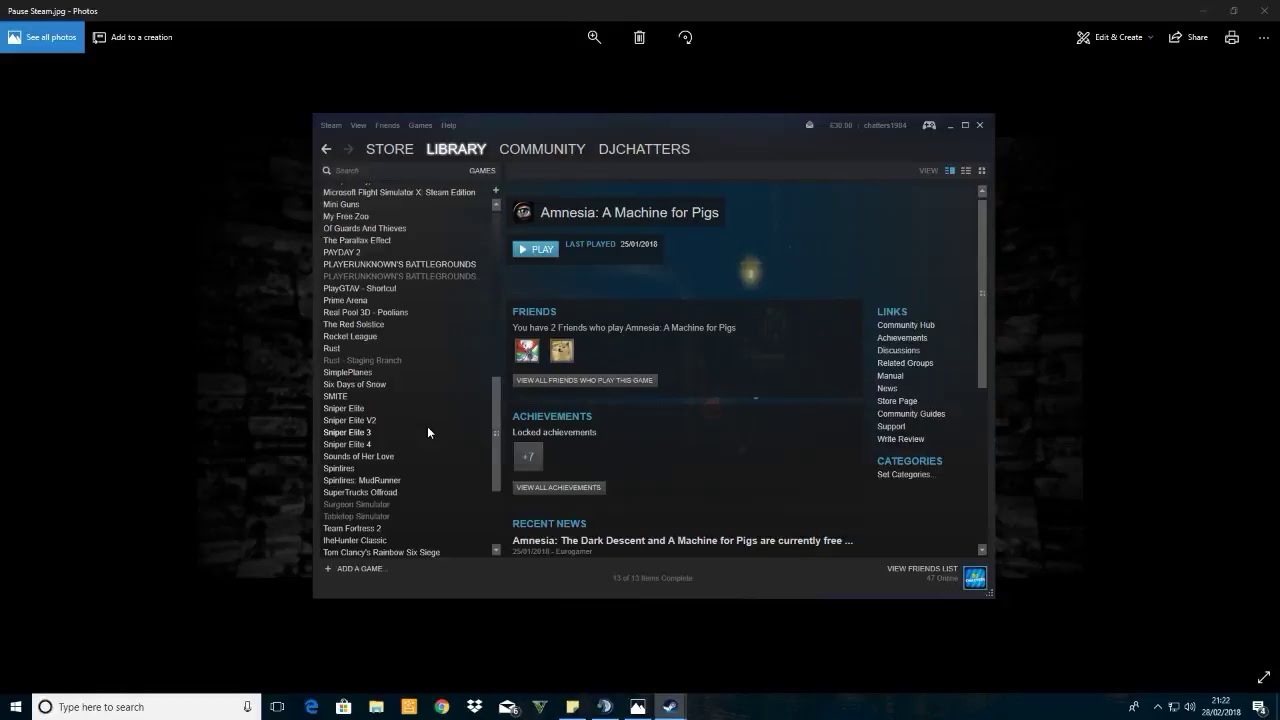
Task: Open the Edit & Create dropdown
Action: 1115,37
